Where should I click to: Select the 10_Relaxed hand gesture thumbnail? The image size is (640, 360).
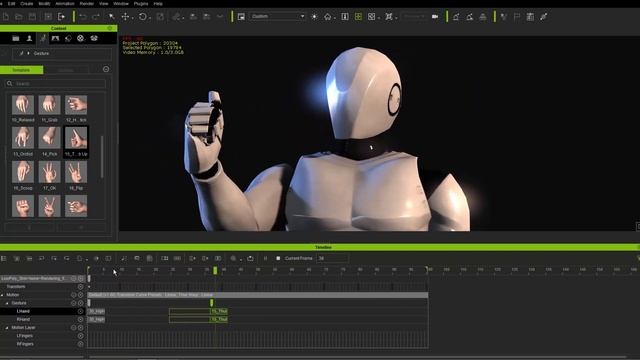23,105
